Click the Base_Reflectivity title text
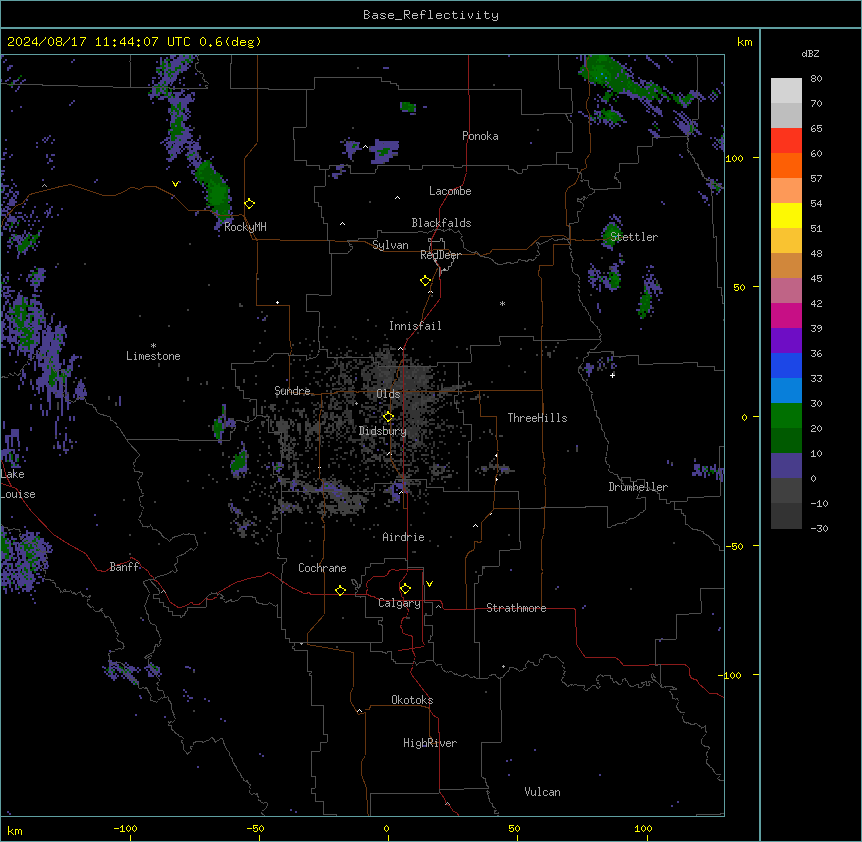This screenshot has width=862, height=842. (x=431, y=15)
